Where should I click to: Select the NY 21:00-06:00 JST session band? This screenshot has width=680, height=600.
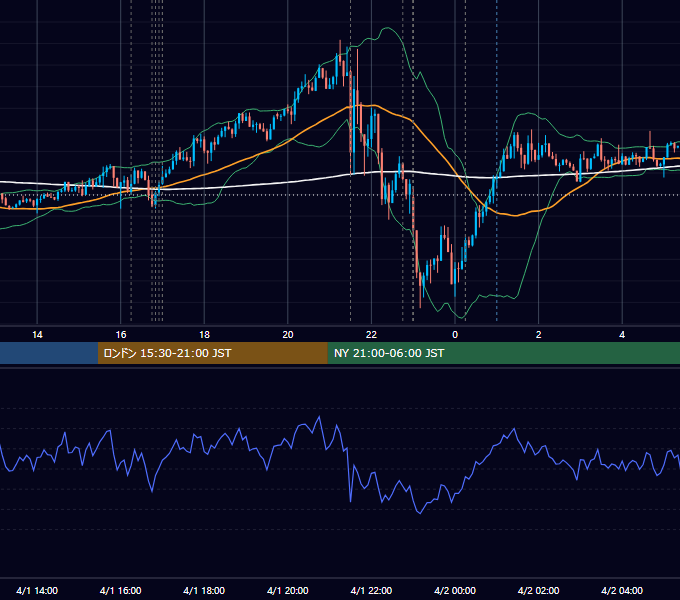[503, 353]
